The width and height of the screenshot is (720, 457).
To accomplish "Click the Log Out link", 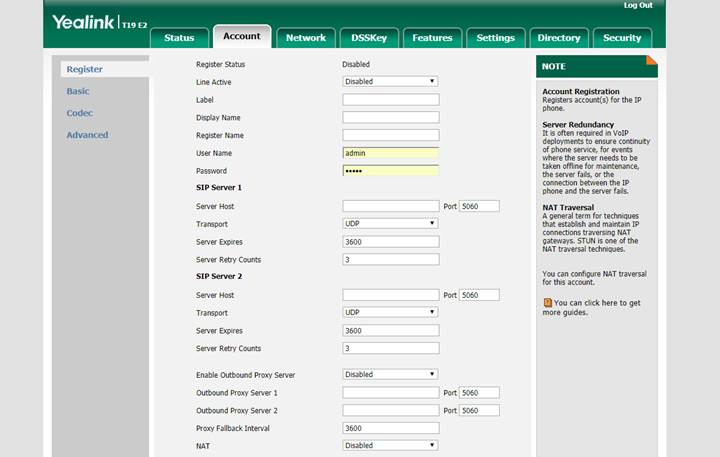I will click(637, 5).
